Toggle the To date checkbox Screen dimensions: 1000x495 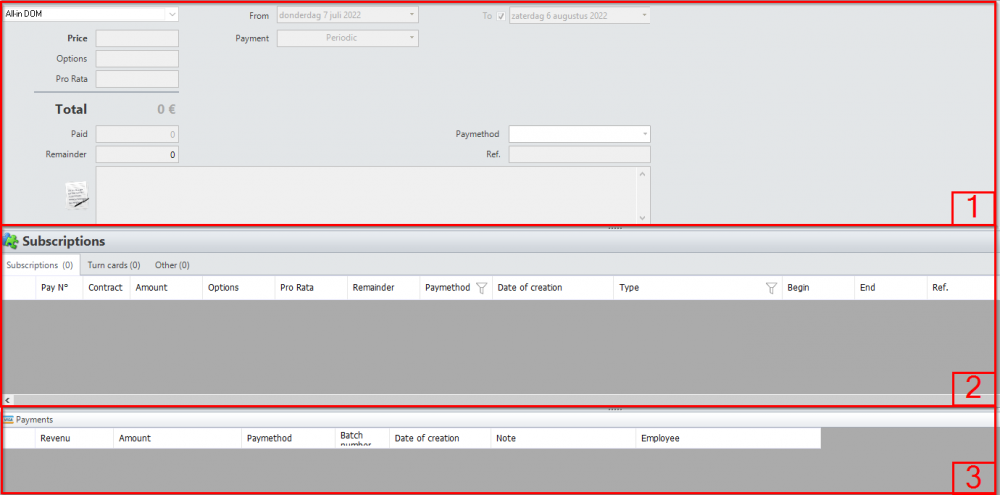pyautogui.click(x=501, y=16)
